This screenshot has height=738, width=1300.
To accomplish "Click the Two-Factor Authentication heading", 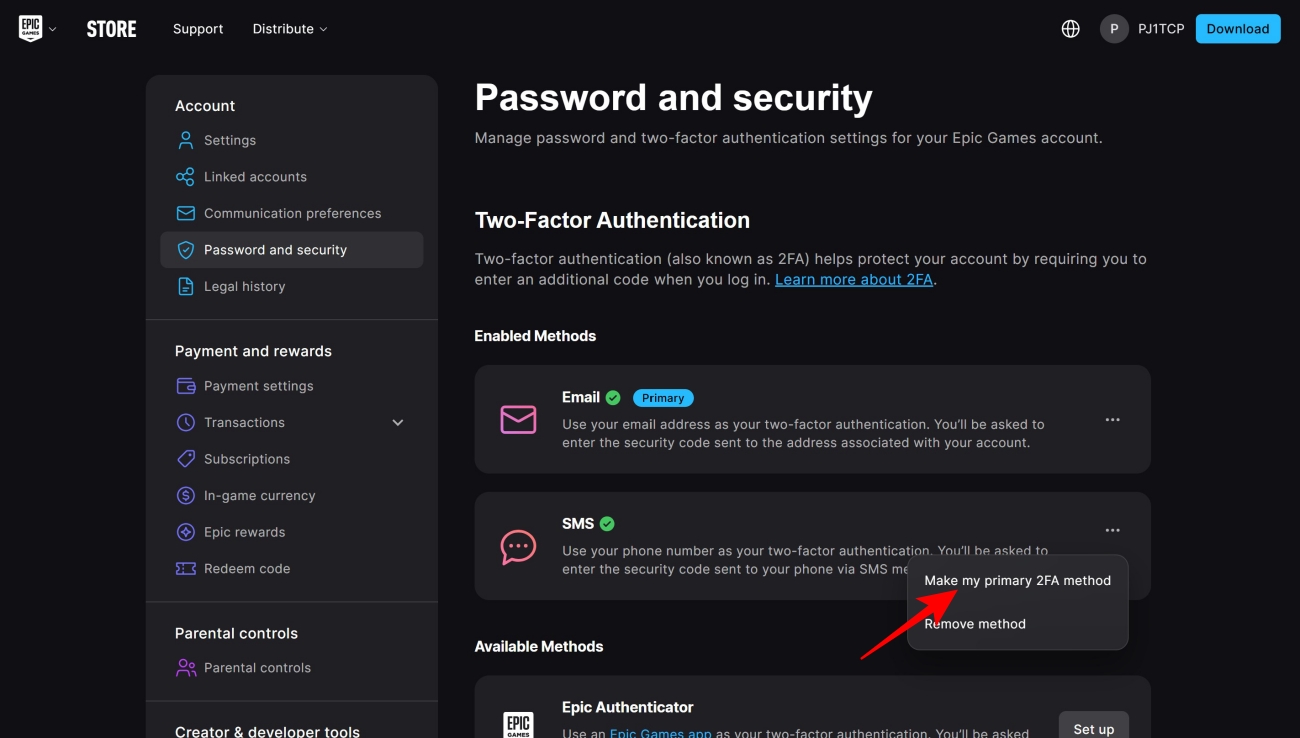I will click(612, 220).
